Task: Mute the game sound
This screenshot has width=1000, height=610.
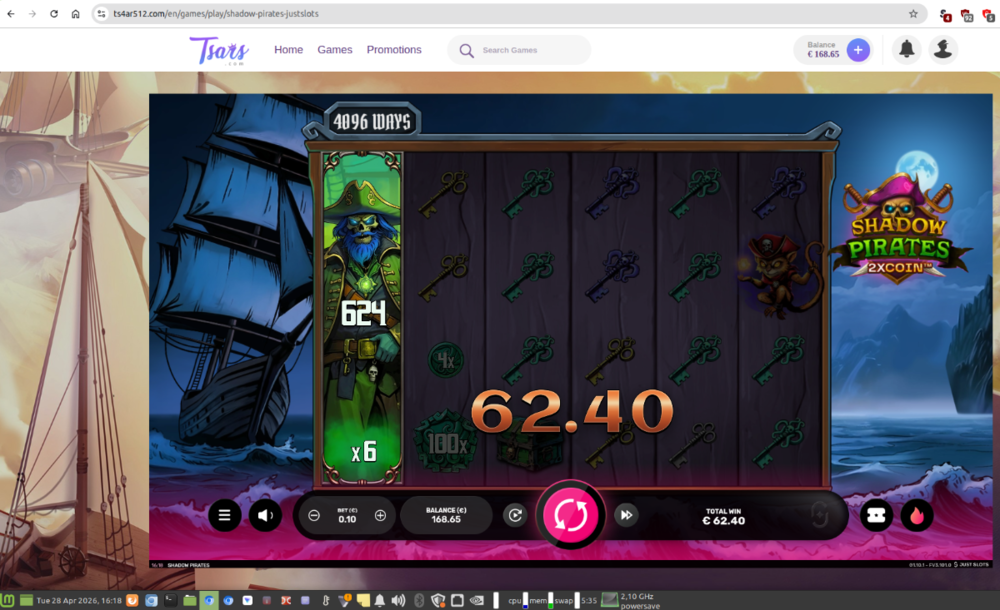Action: point(265,515)
